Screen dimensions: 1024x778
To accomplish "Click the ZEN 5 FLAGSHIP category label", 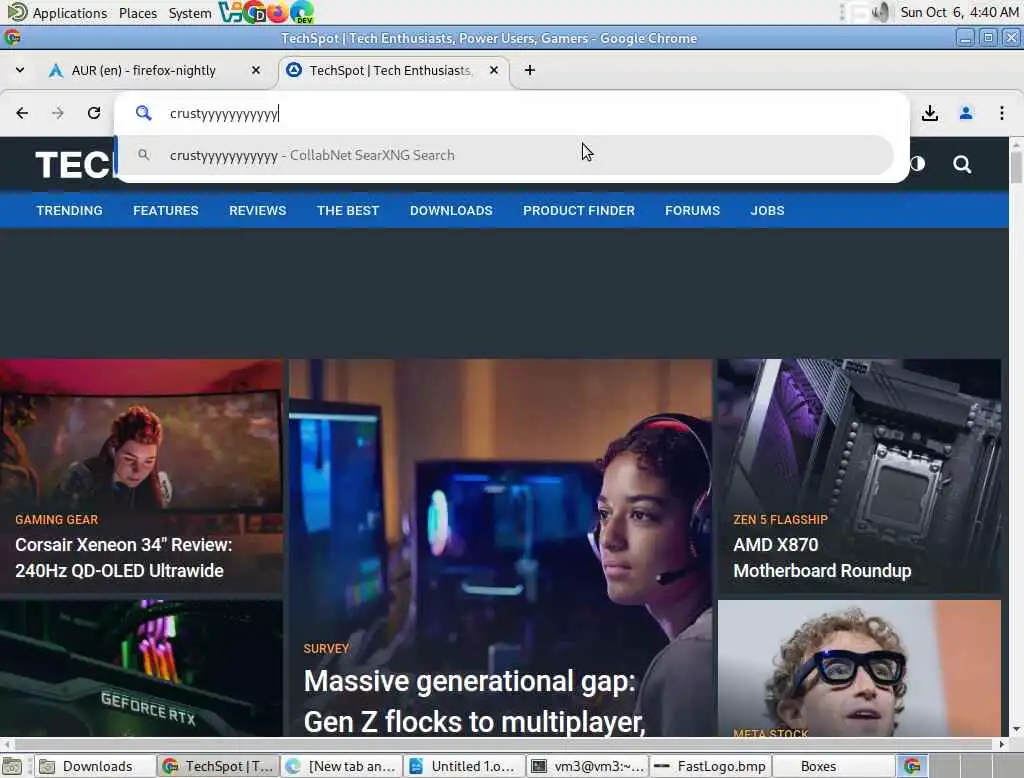I will 780,520.
